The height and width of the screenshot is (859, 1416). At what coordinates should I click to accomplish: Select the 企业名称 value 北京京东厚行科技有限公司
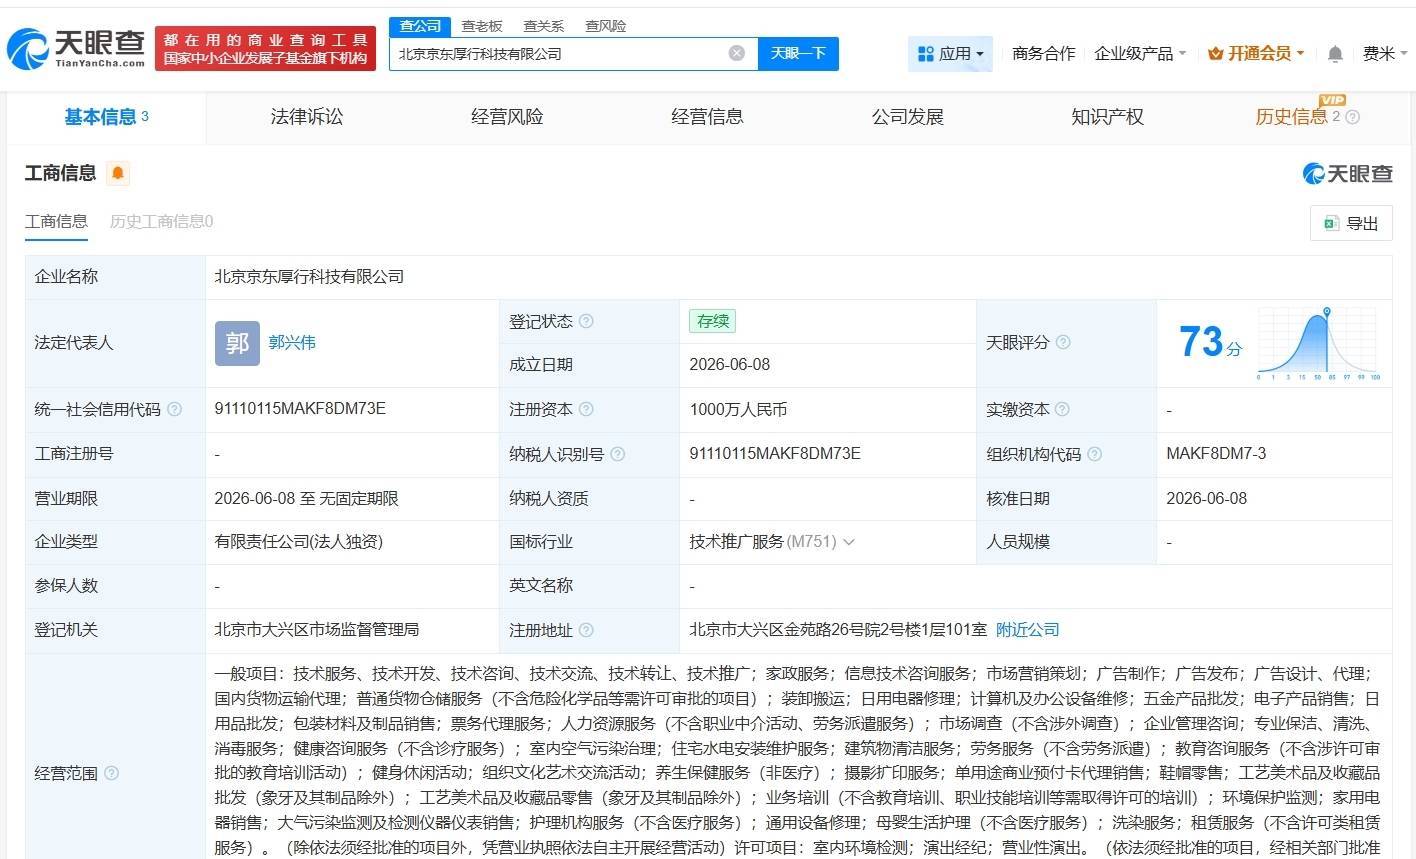pyautogui.click(x=309, y=277)
